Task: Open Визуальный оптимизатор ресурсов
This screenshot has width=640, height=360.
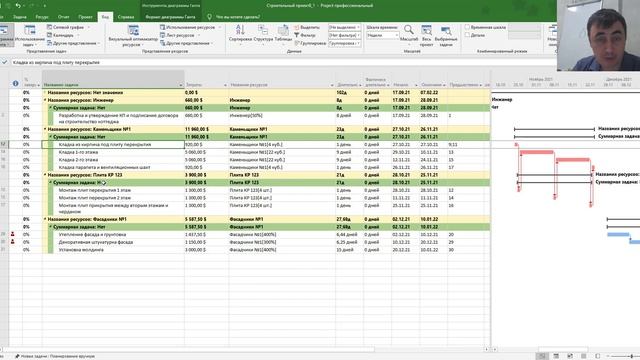Action: point(133,36)
